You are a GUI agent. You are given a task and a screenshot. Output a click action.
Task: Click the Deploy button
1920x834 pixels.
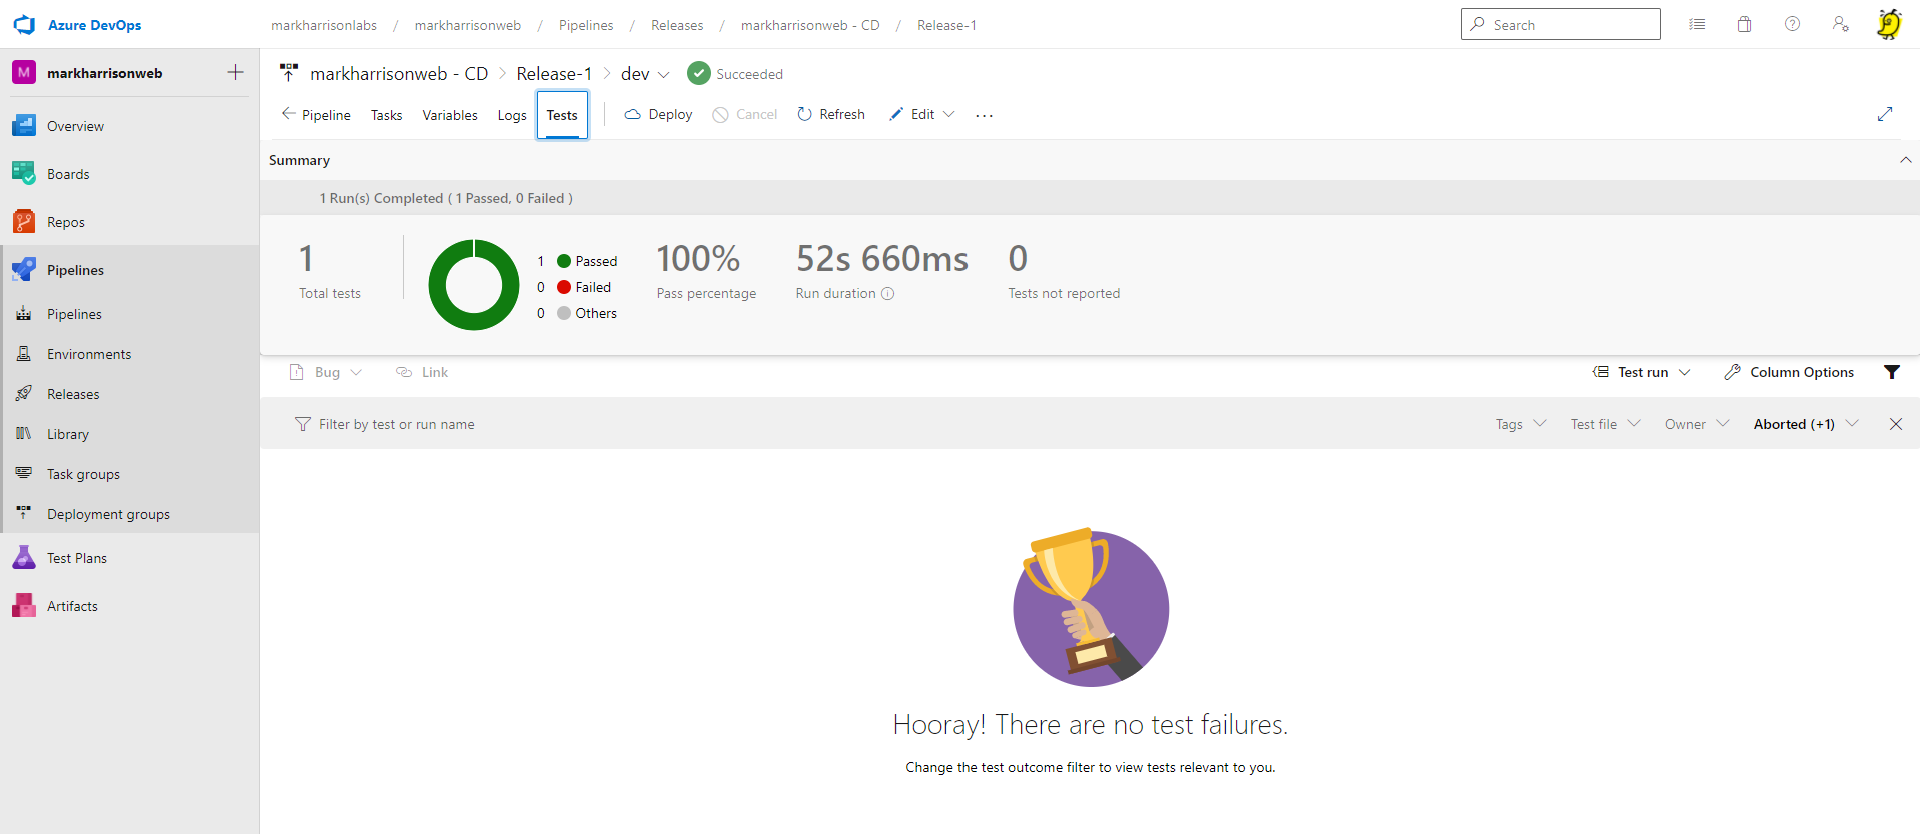(658, 115)
